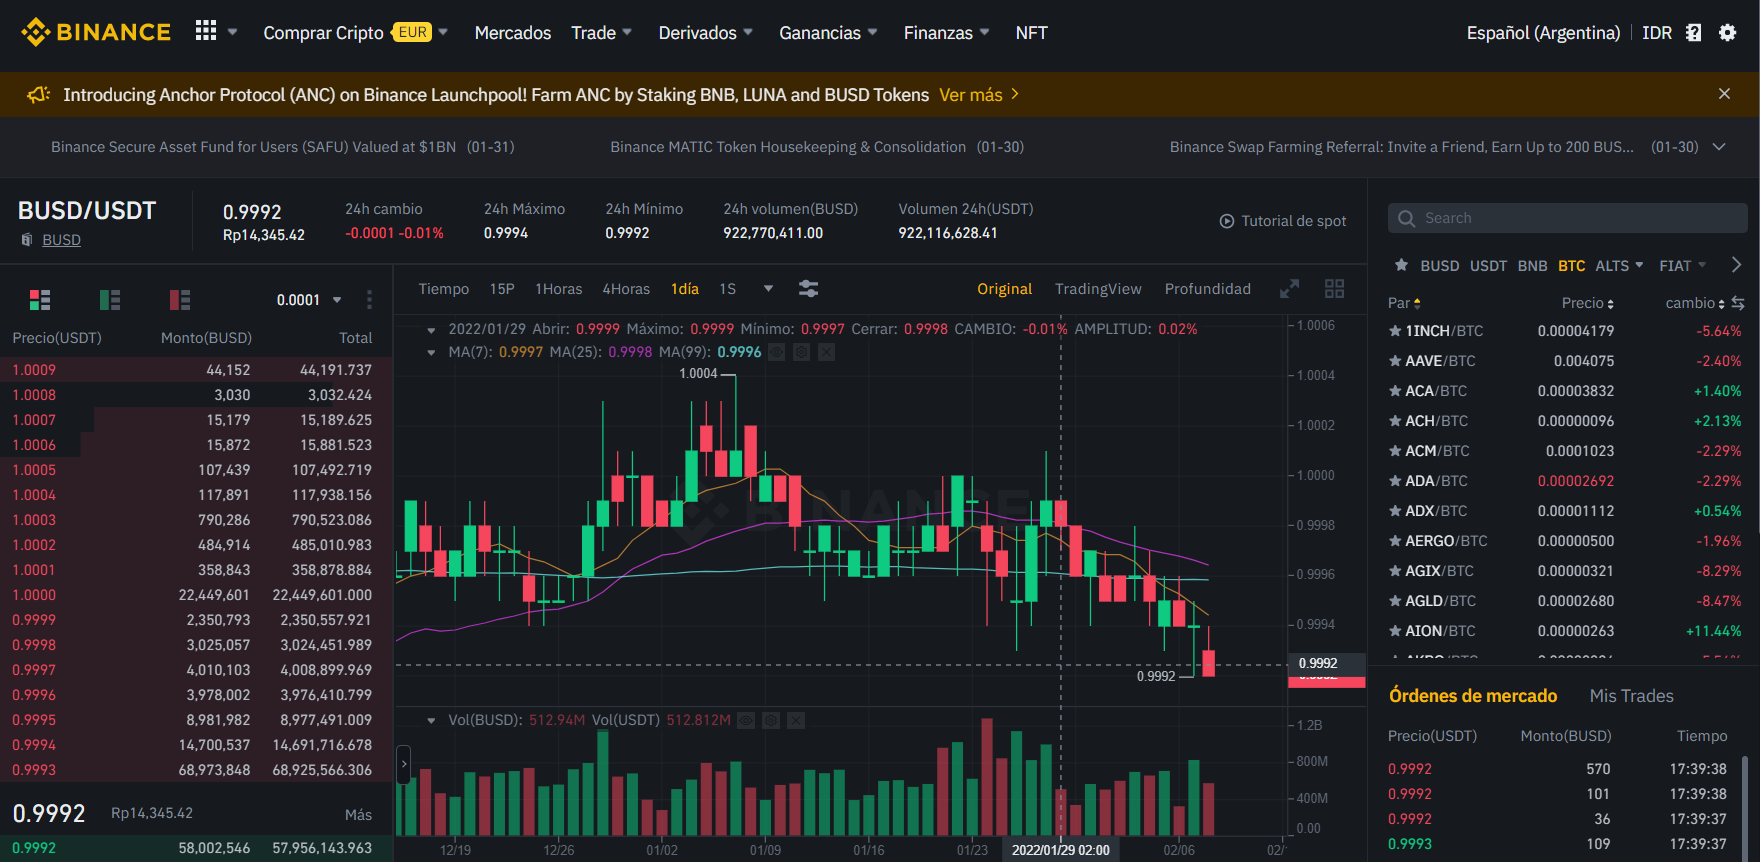The height and width of the screenshot is (862, 1760).
Task: Favorite the AION/BTC pair star
Action: (1395, 631)
